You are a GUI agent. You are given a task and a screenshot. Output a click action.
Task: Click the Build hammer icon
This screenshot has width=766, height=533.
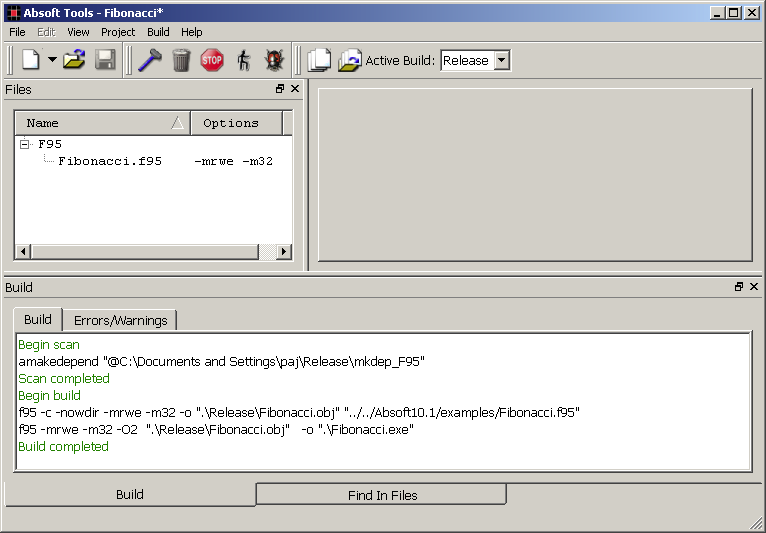pyautogui.click(x=149, y=60)
